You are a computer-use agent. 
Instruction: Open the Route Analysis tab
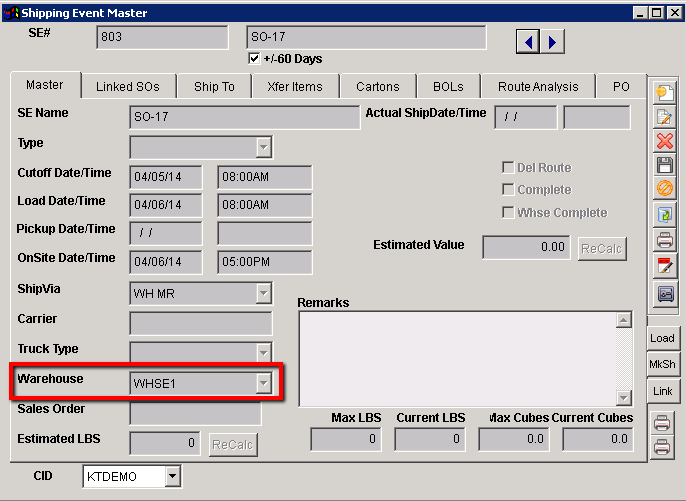[538, 87]
